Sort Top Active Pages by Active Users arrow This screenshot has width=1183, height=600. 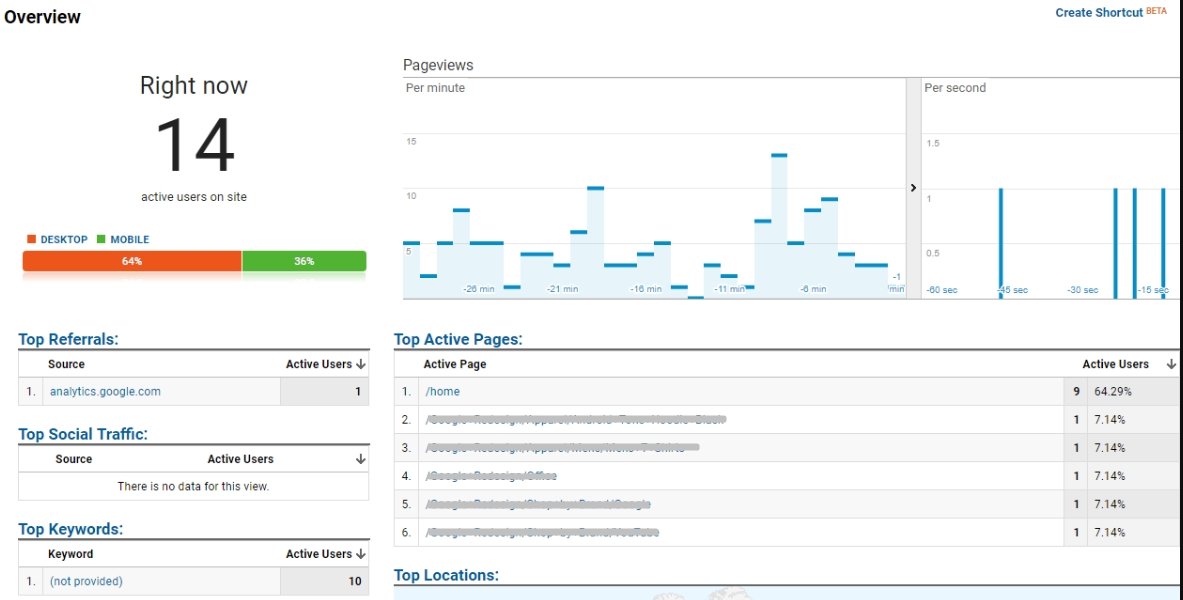1171,365
